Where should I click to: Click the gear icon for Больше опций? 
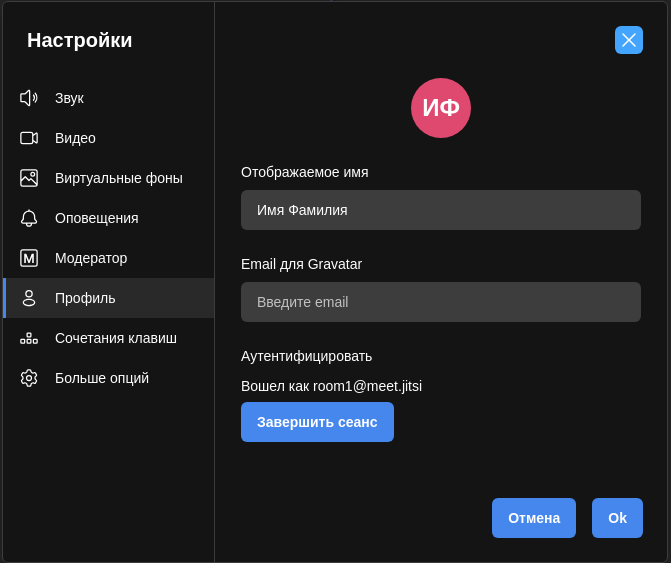click(28, 378)
